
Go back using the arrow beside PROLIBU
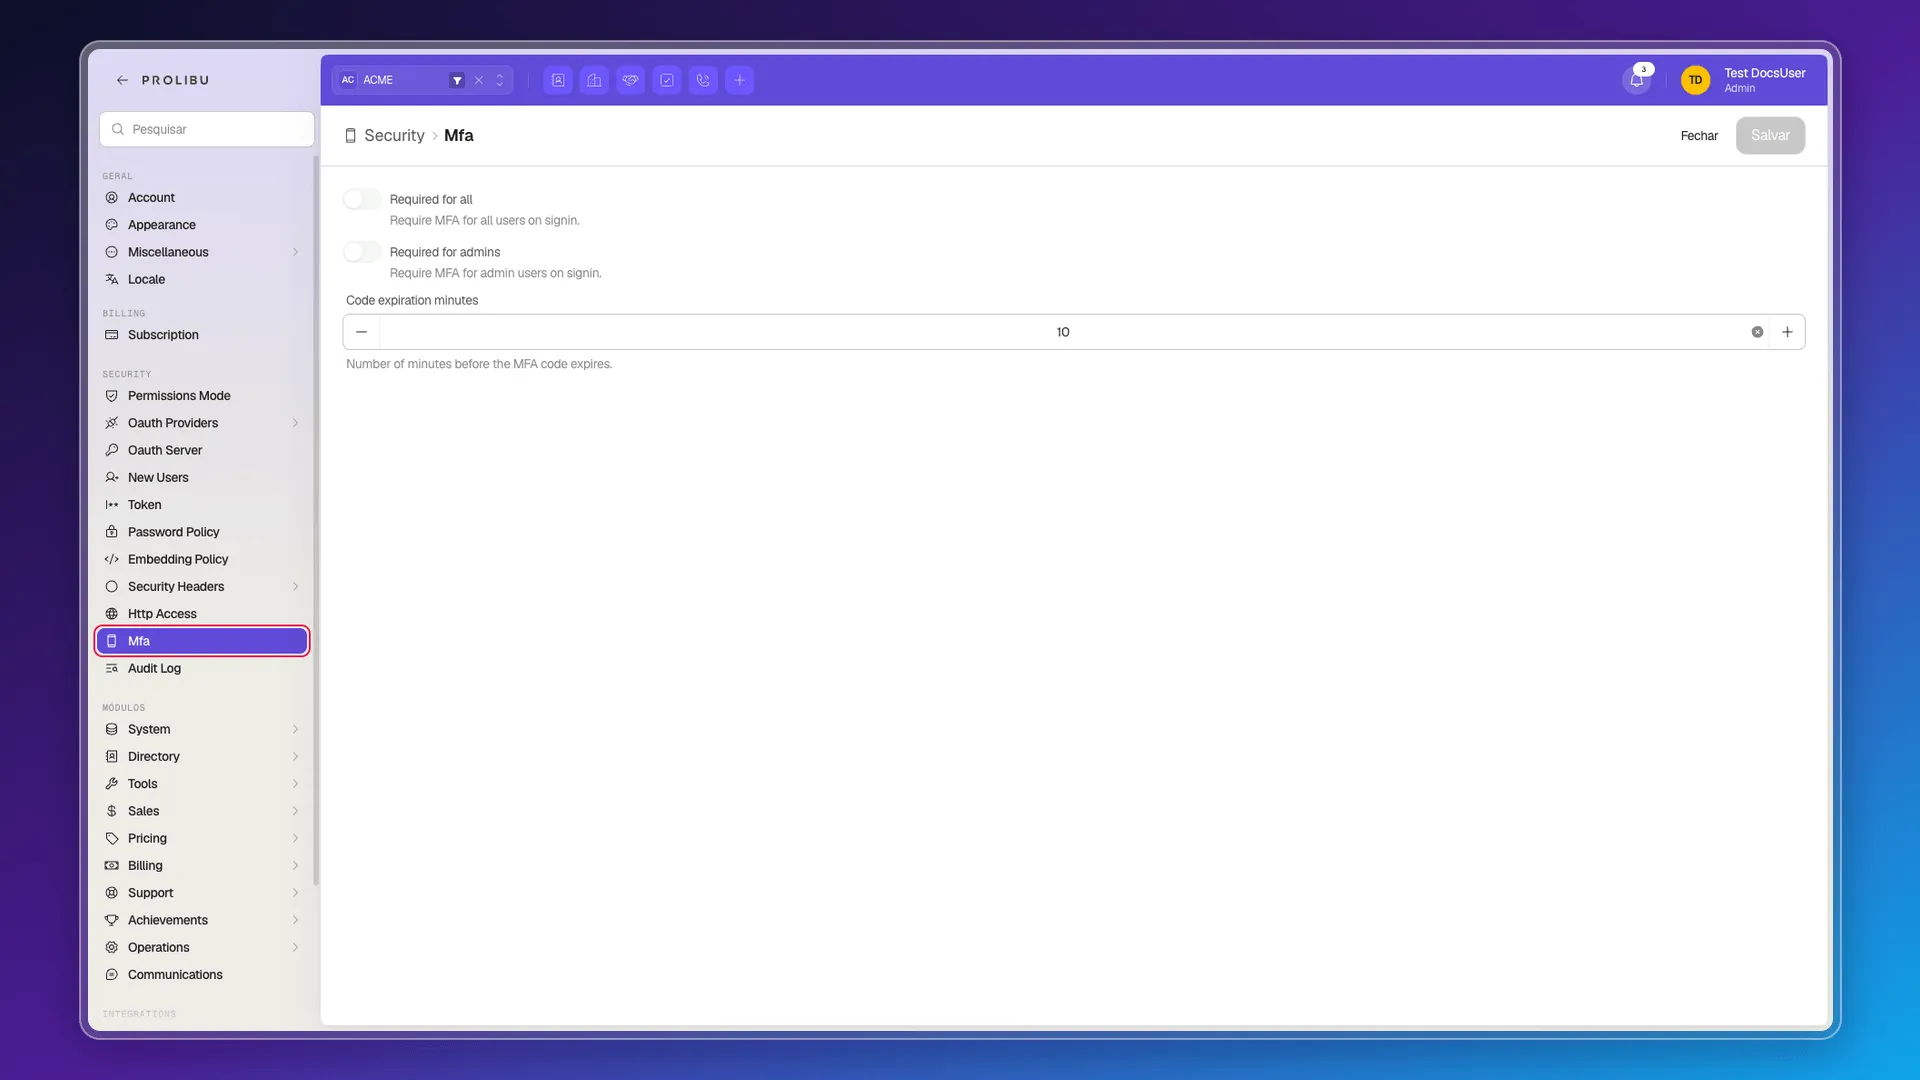click(x=122, y=80)
